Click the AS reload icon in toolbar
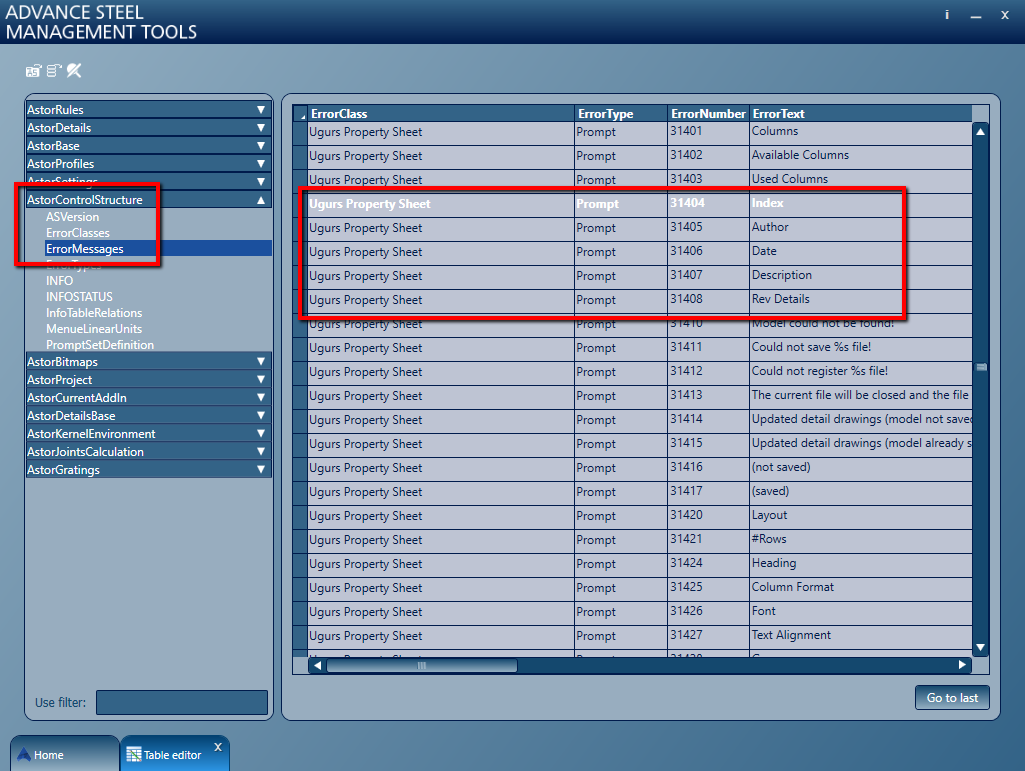 (33, 71)
